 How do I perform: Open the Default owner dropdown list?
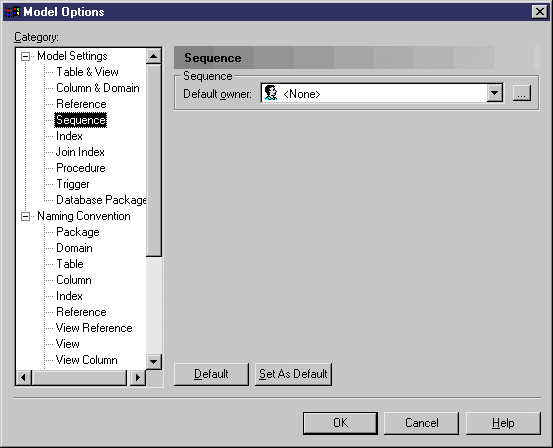494,93
